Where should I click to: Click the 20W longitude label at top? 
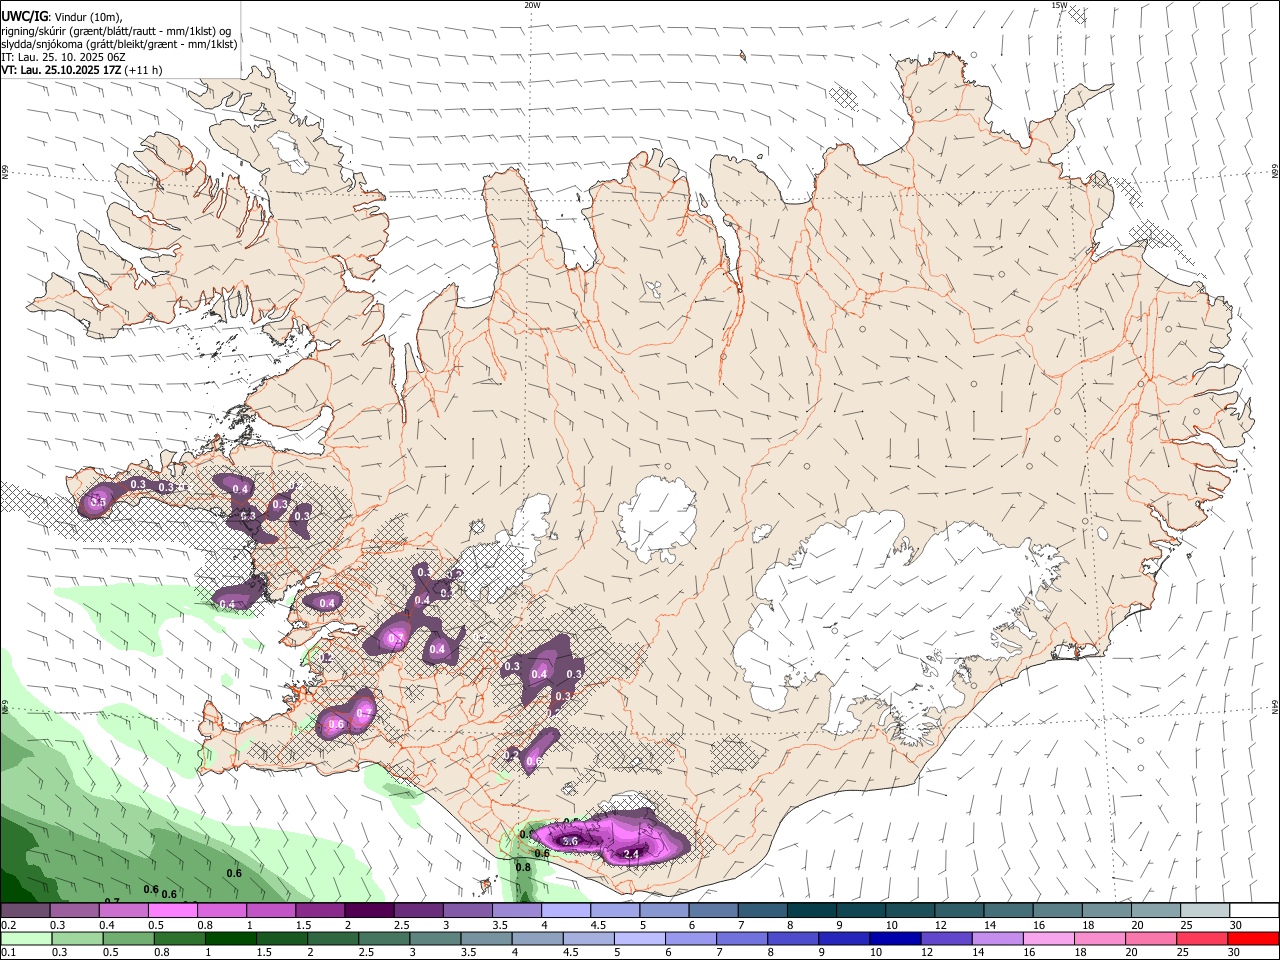point(532,5)
